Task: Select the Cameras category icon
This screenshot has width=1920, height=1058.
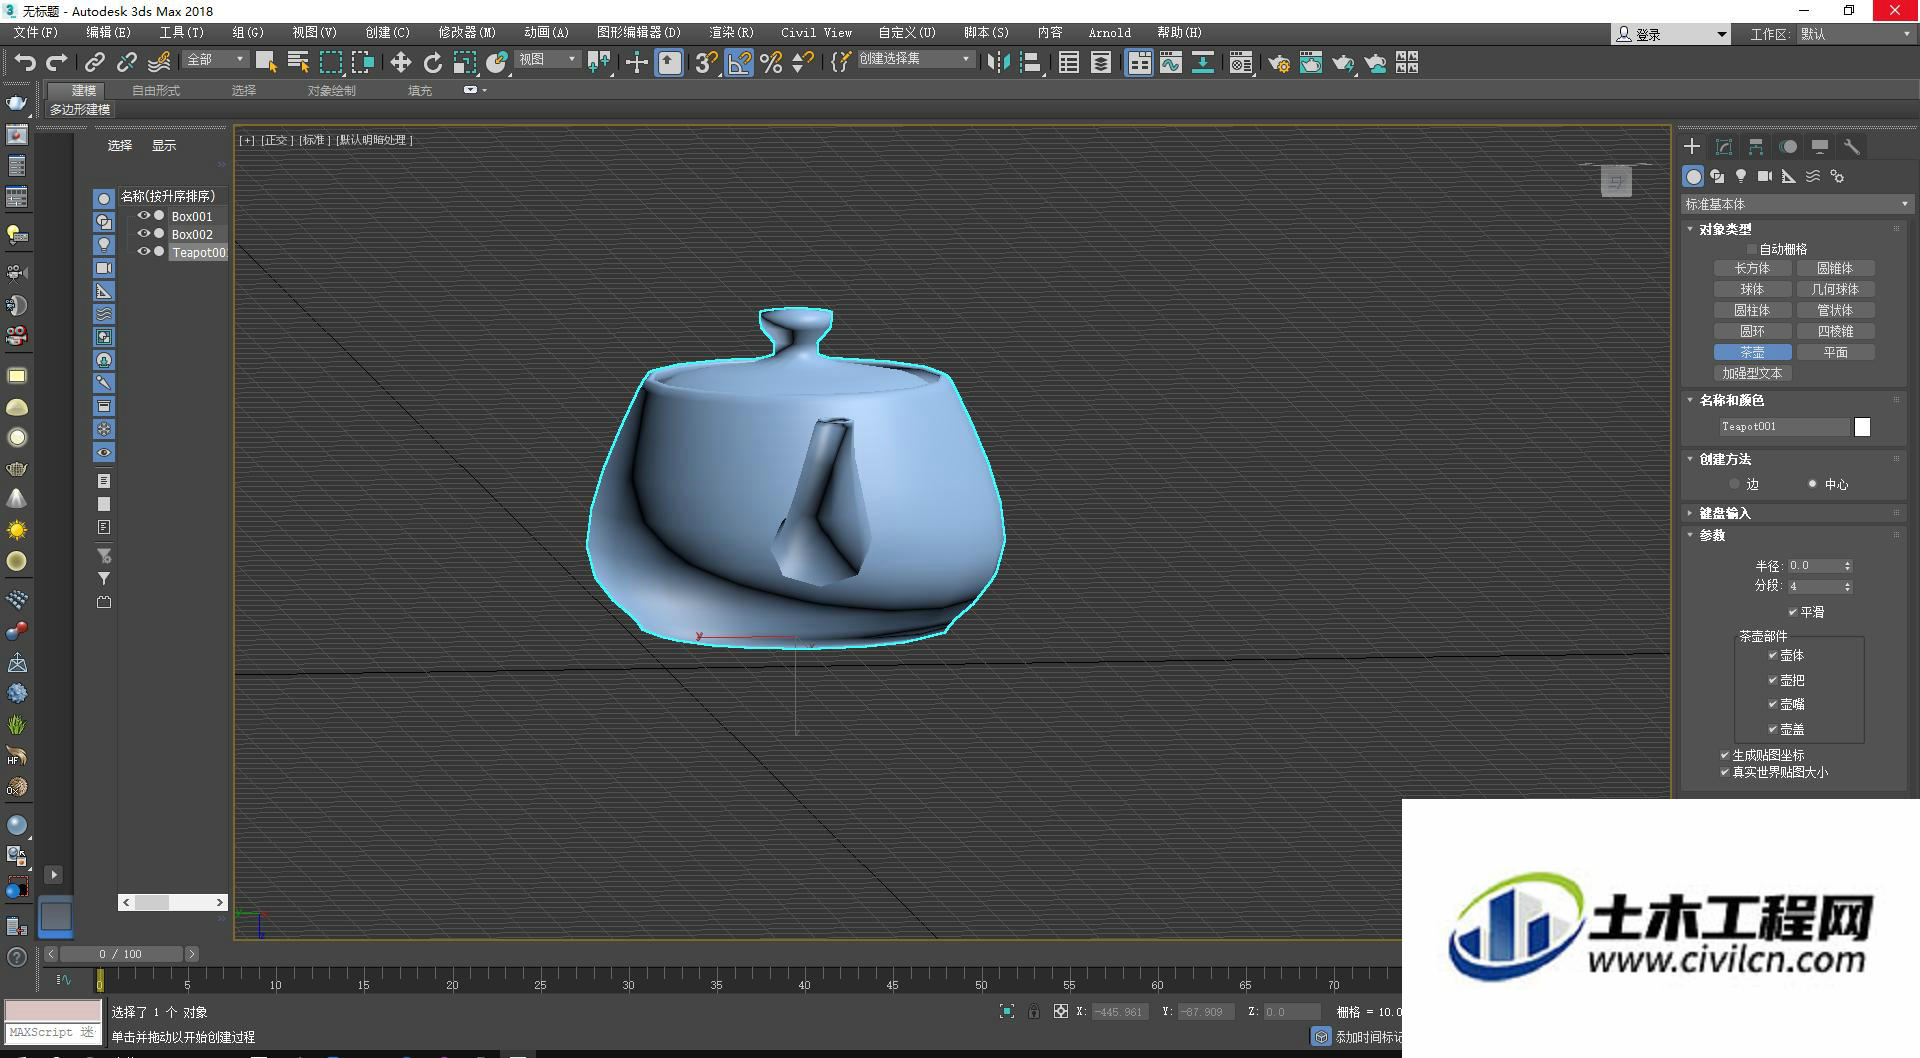Action: click(1765, 176)
